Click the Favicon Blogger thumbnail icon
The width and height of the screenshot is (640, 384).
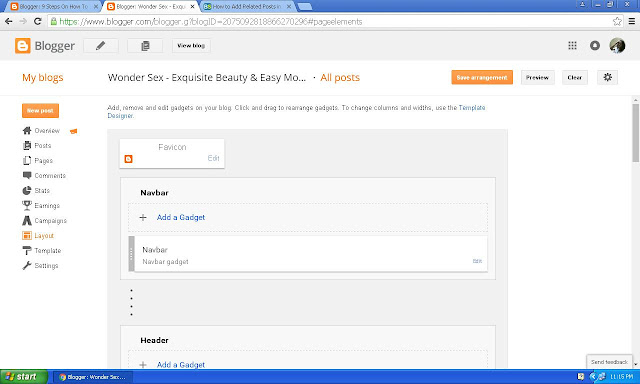(x=129, y=159)
